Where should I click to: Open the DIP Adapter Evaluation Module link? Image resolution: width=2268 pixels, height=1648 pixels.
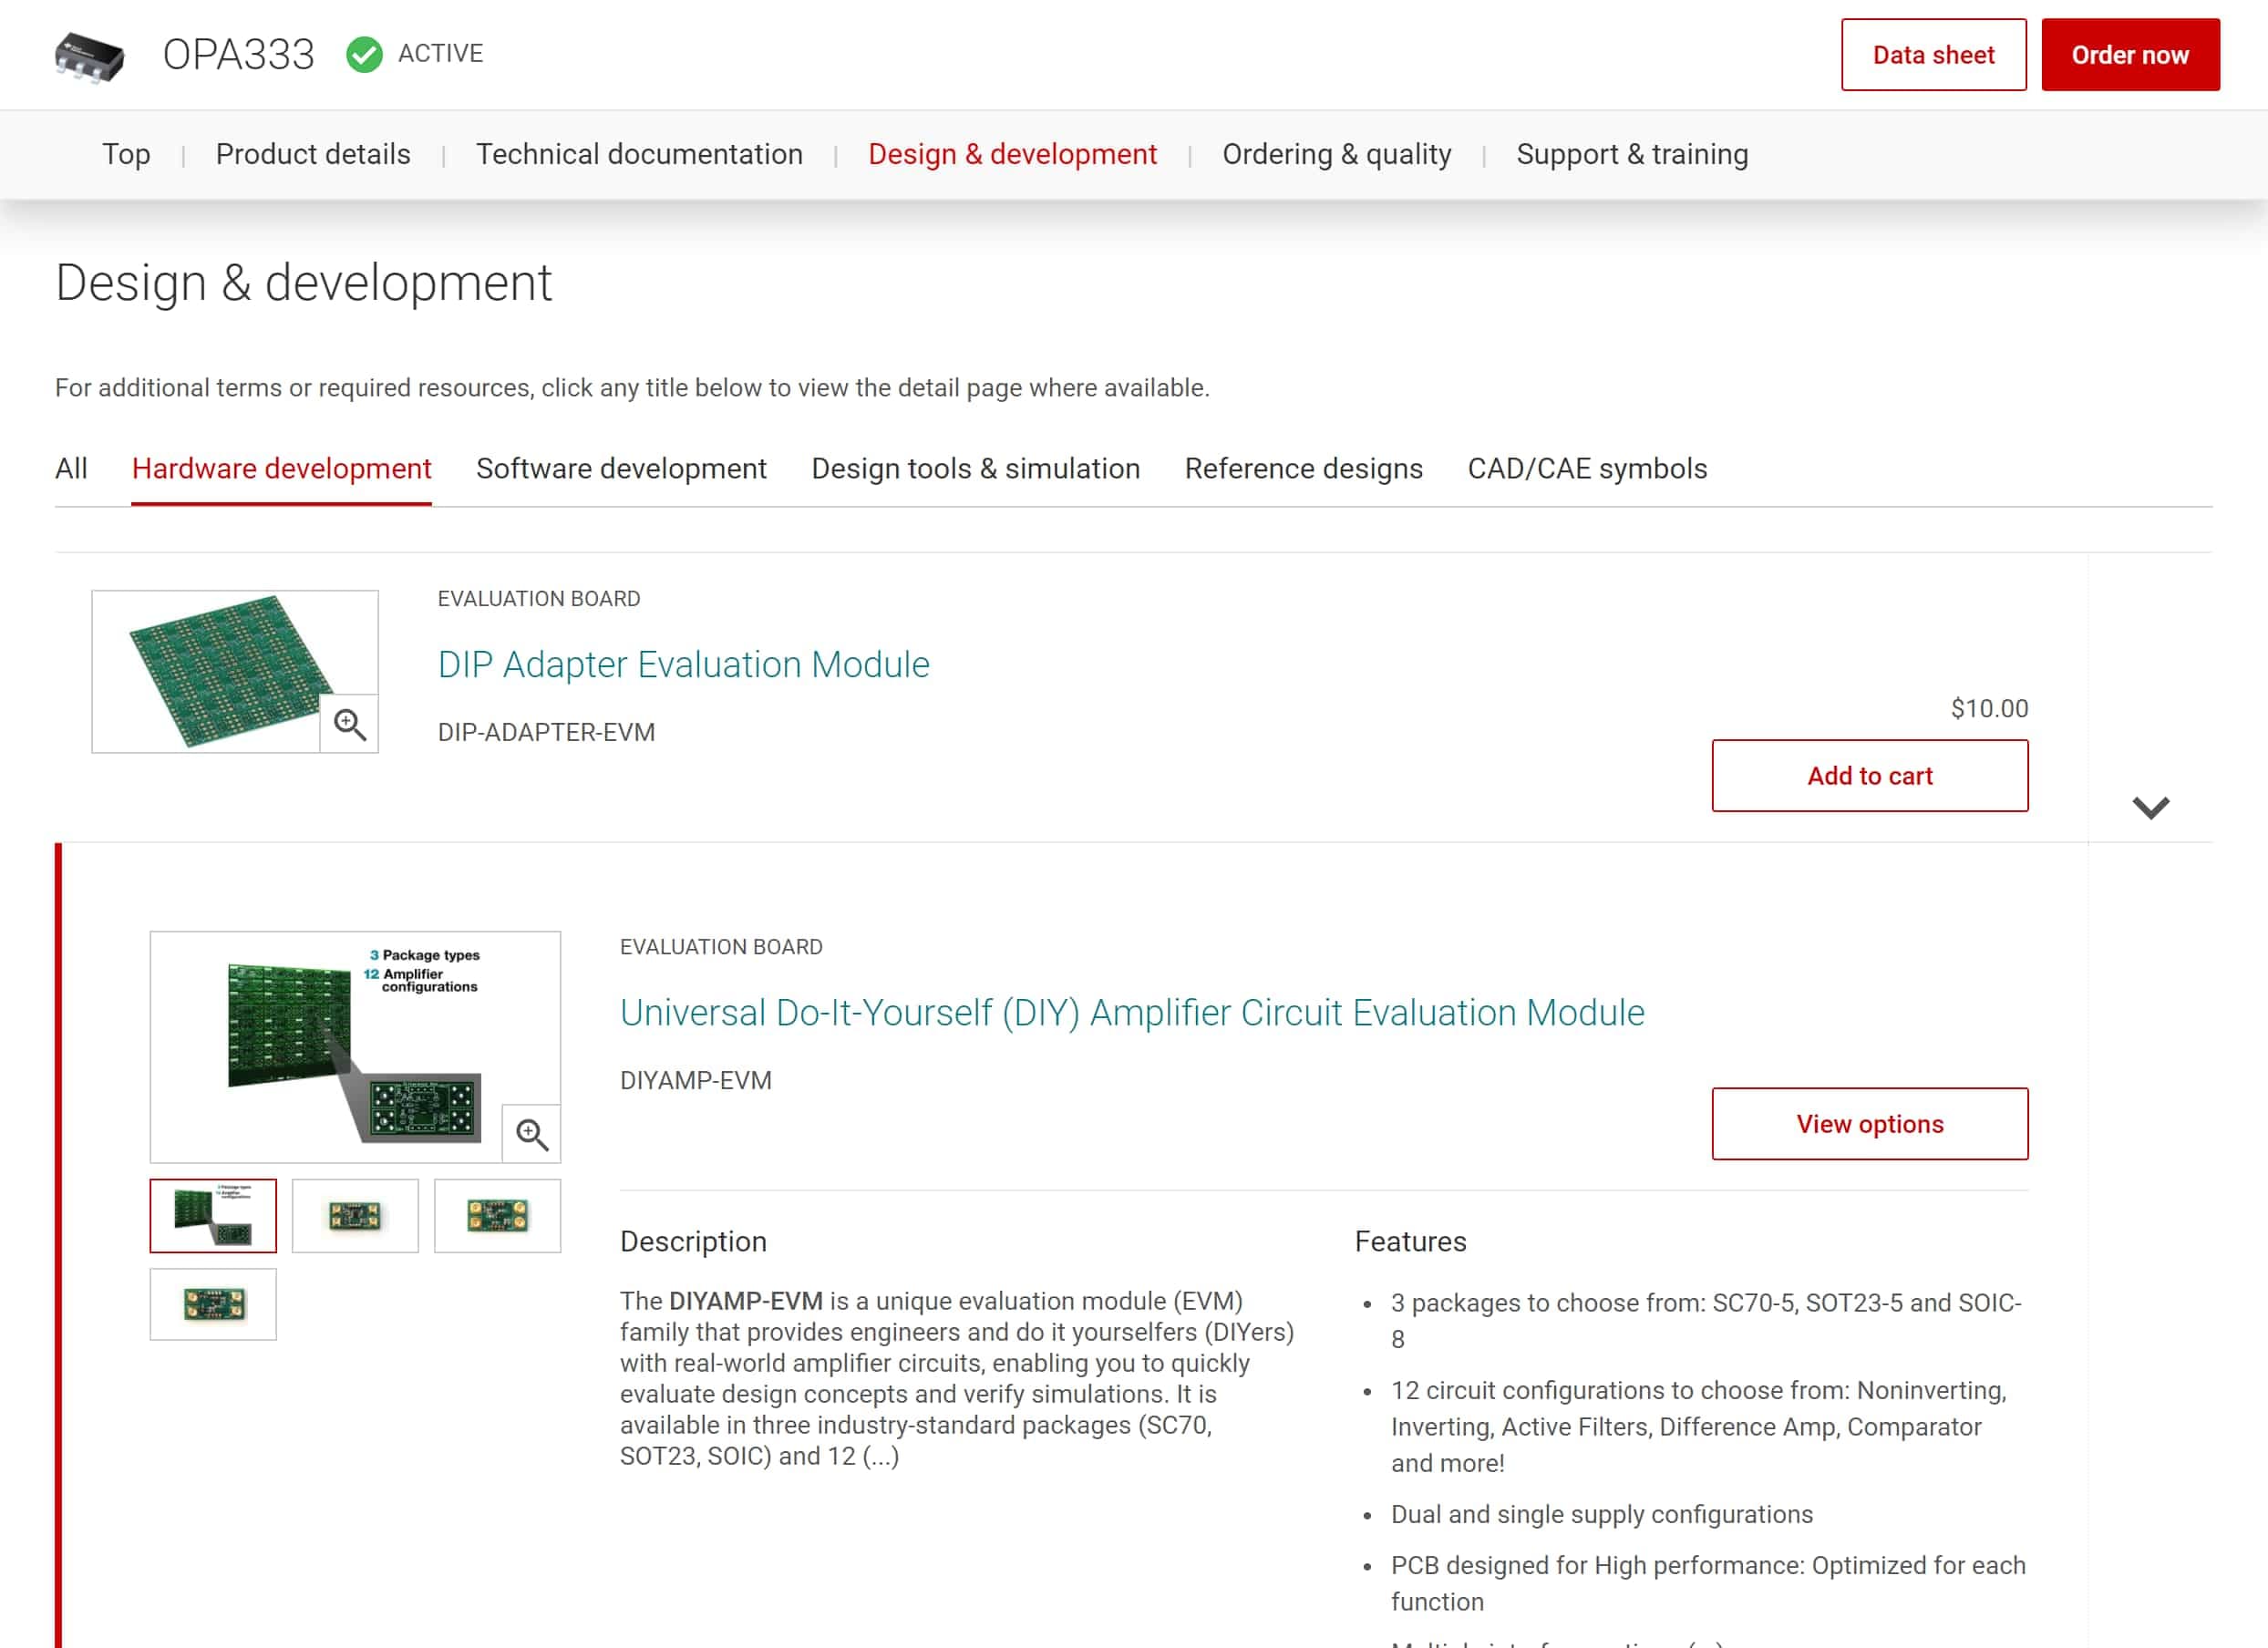click(x=683, y=664)
